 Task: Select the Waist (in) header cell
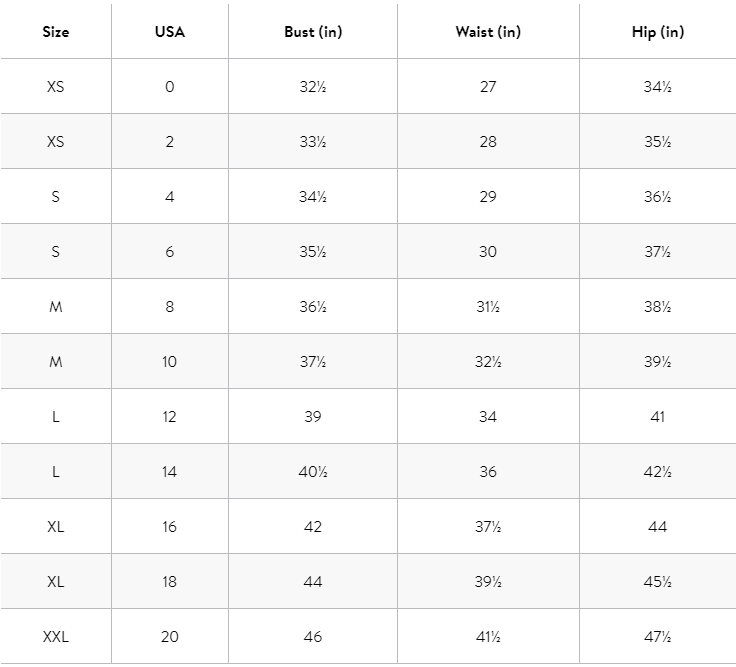[487, 32]
